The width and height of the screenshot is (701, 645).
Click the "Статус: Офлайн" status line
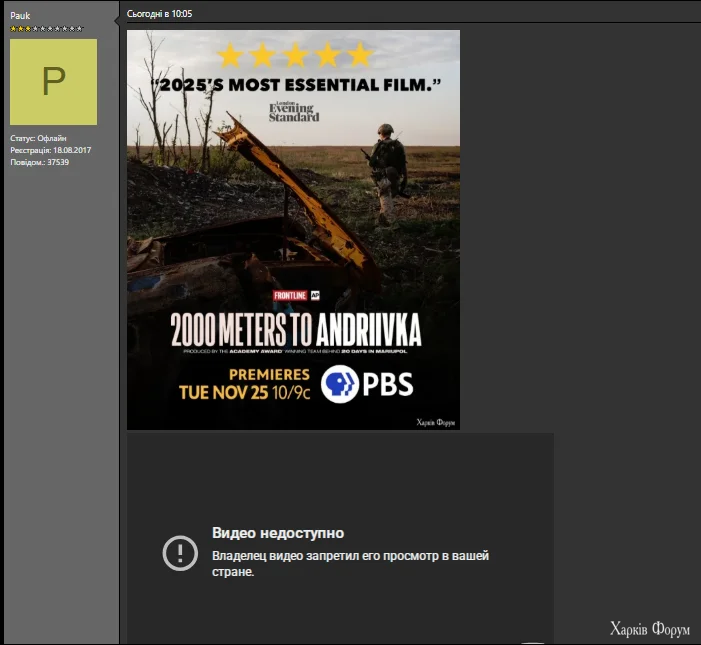[x=38, y=138]
